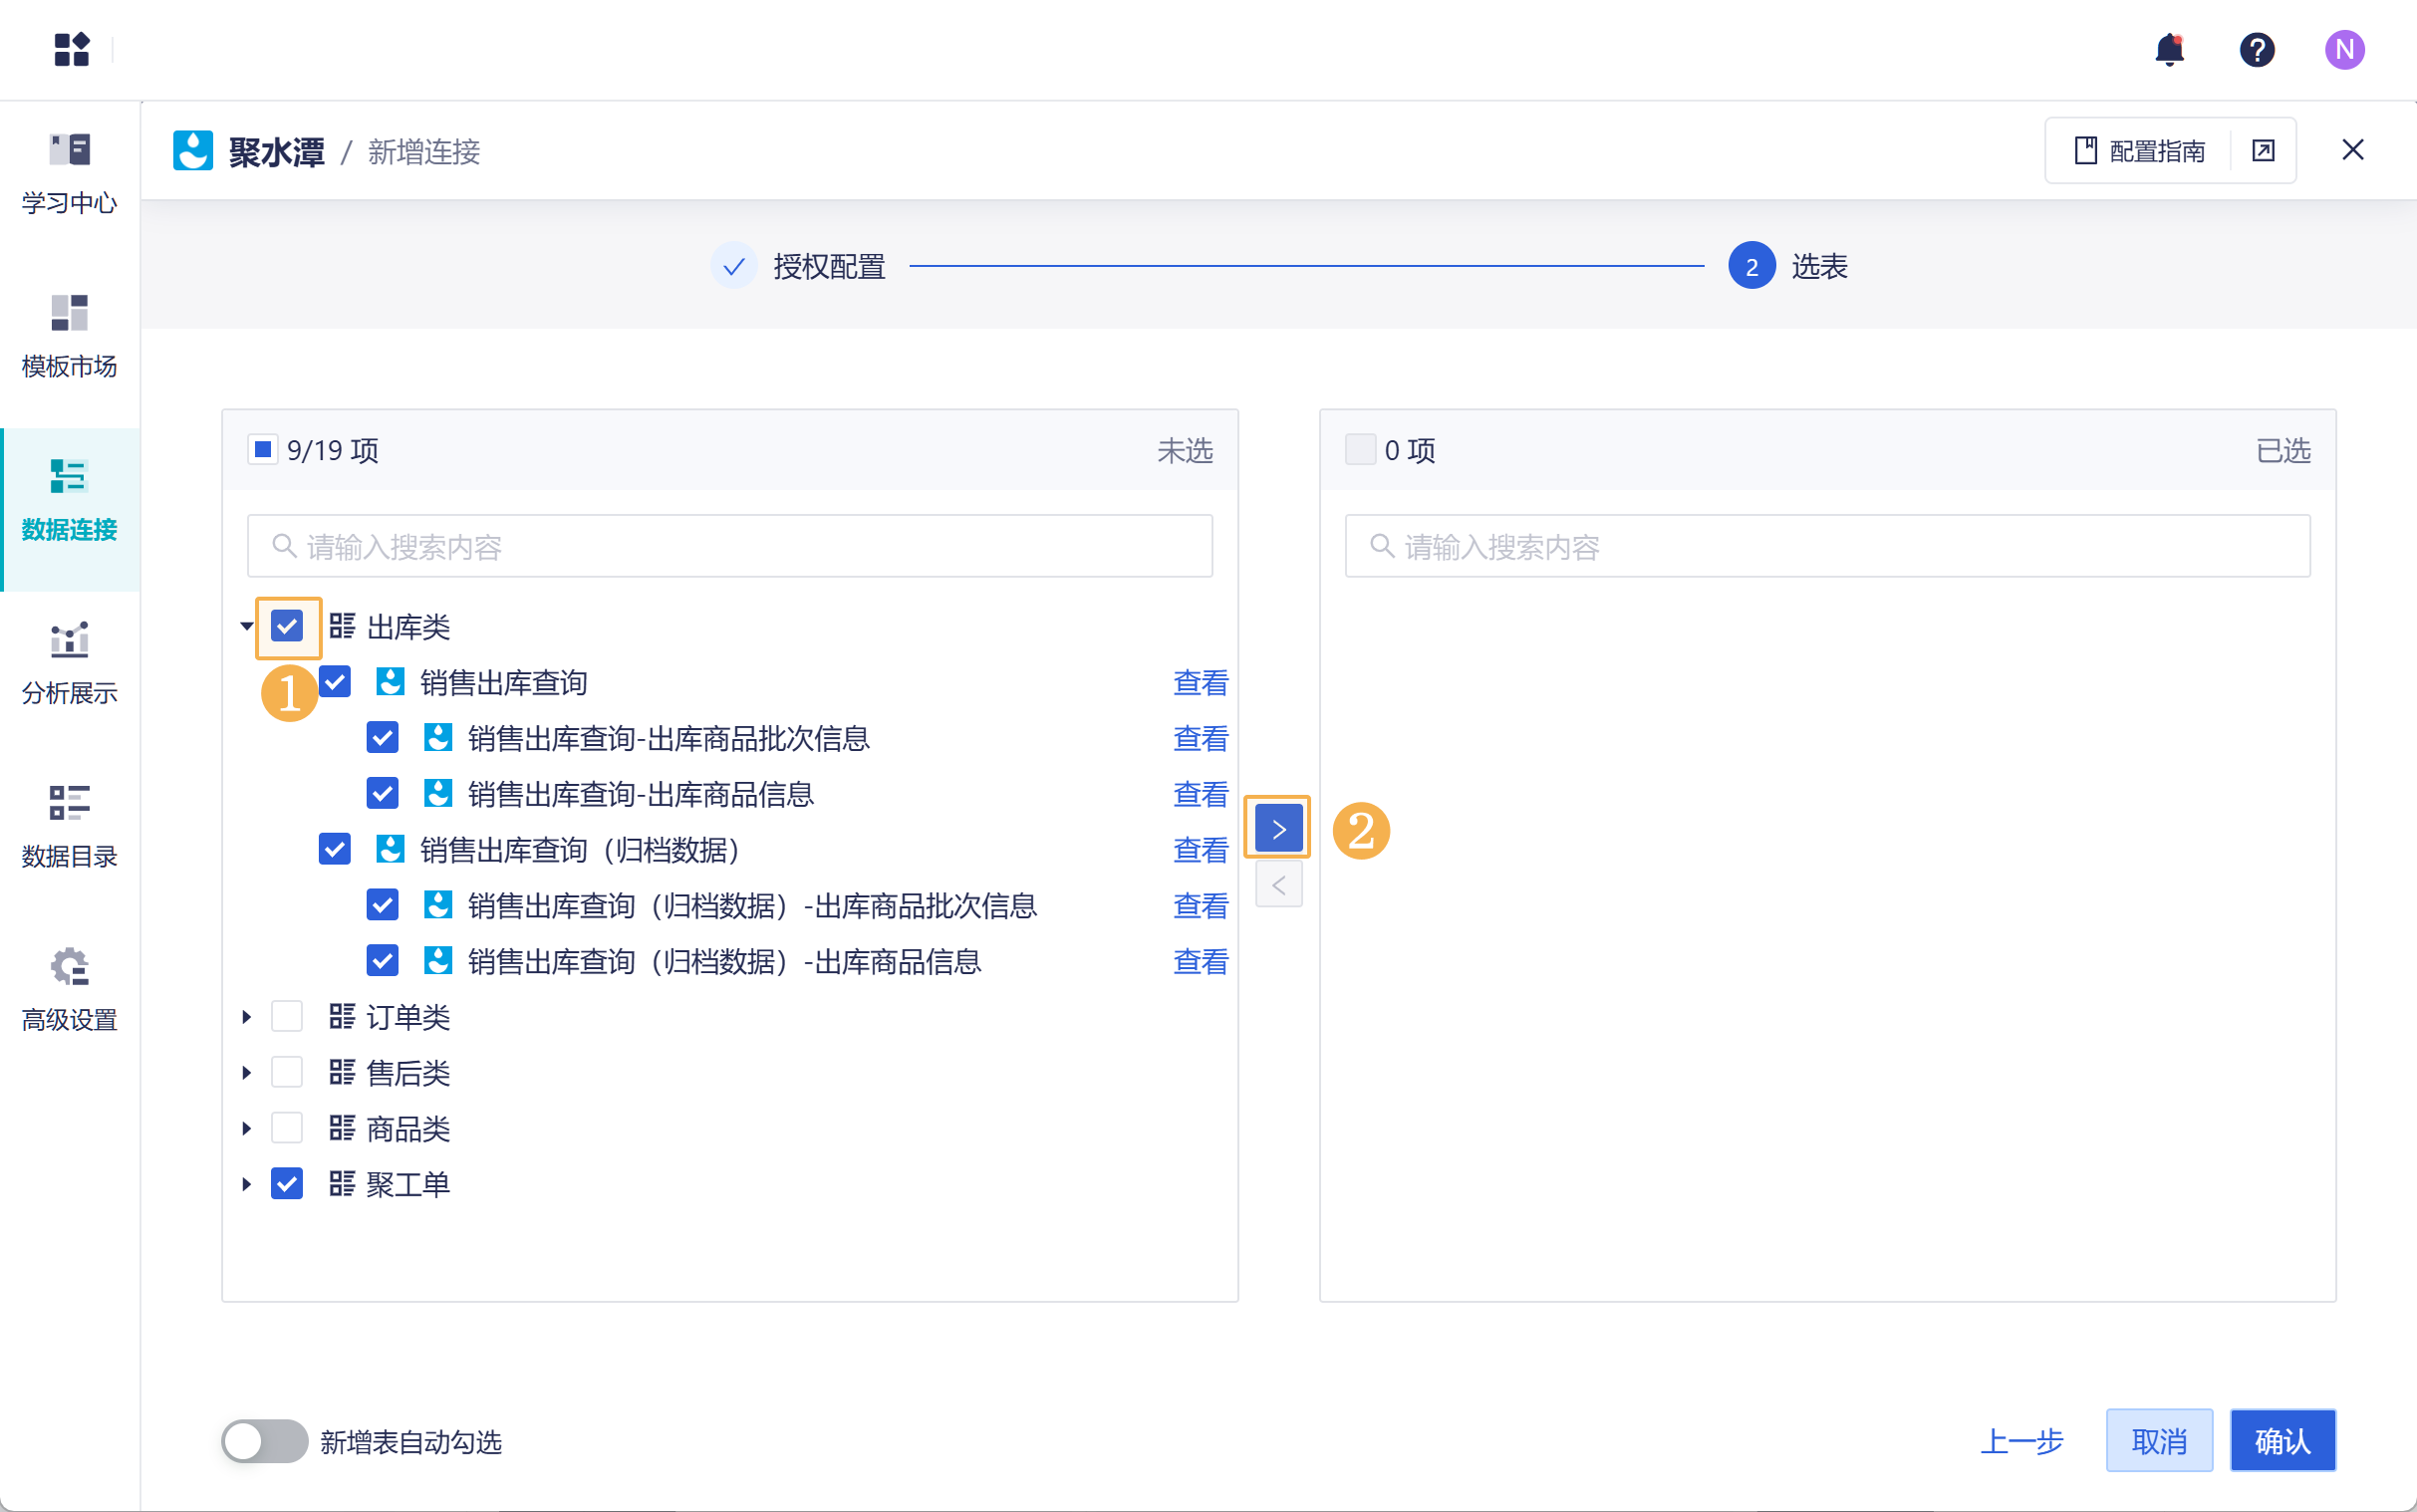Screen dimensions: 2417x1512
Task: Focus the 未选 list search box
Action: pyautogui.click(x=730, y=546)
